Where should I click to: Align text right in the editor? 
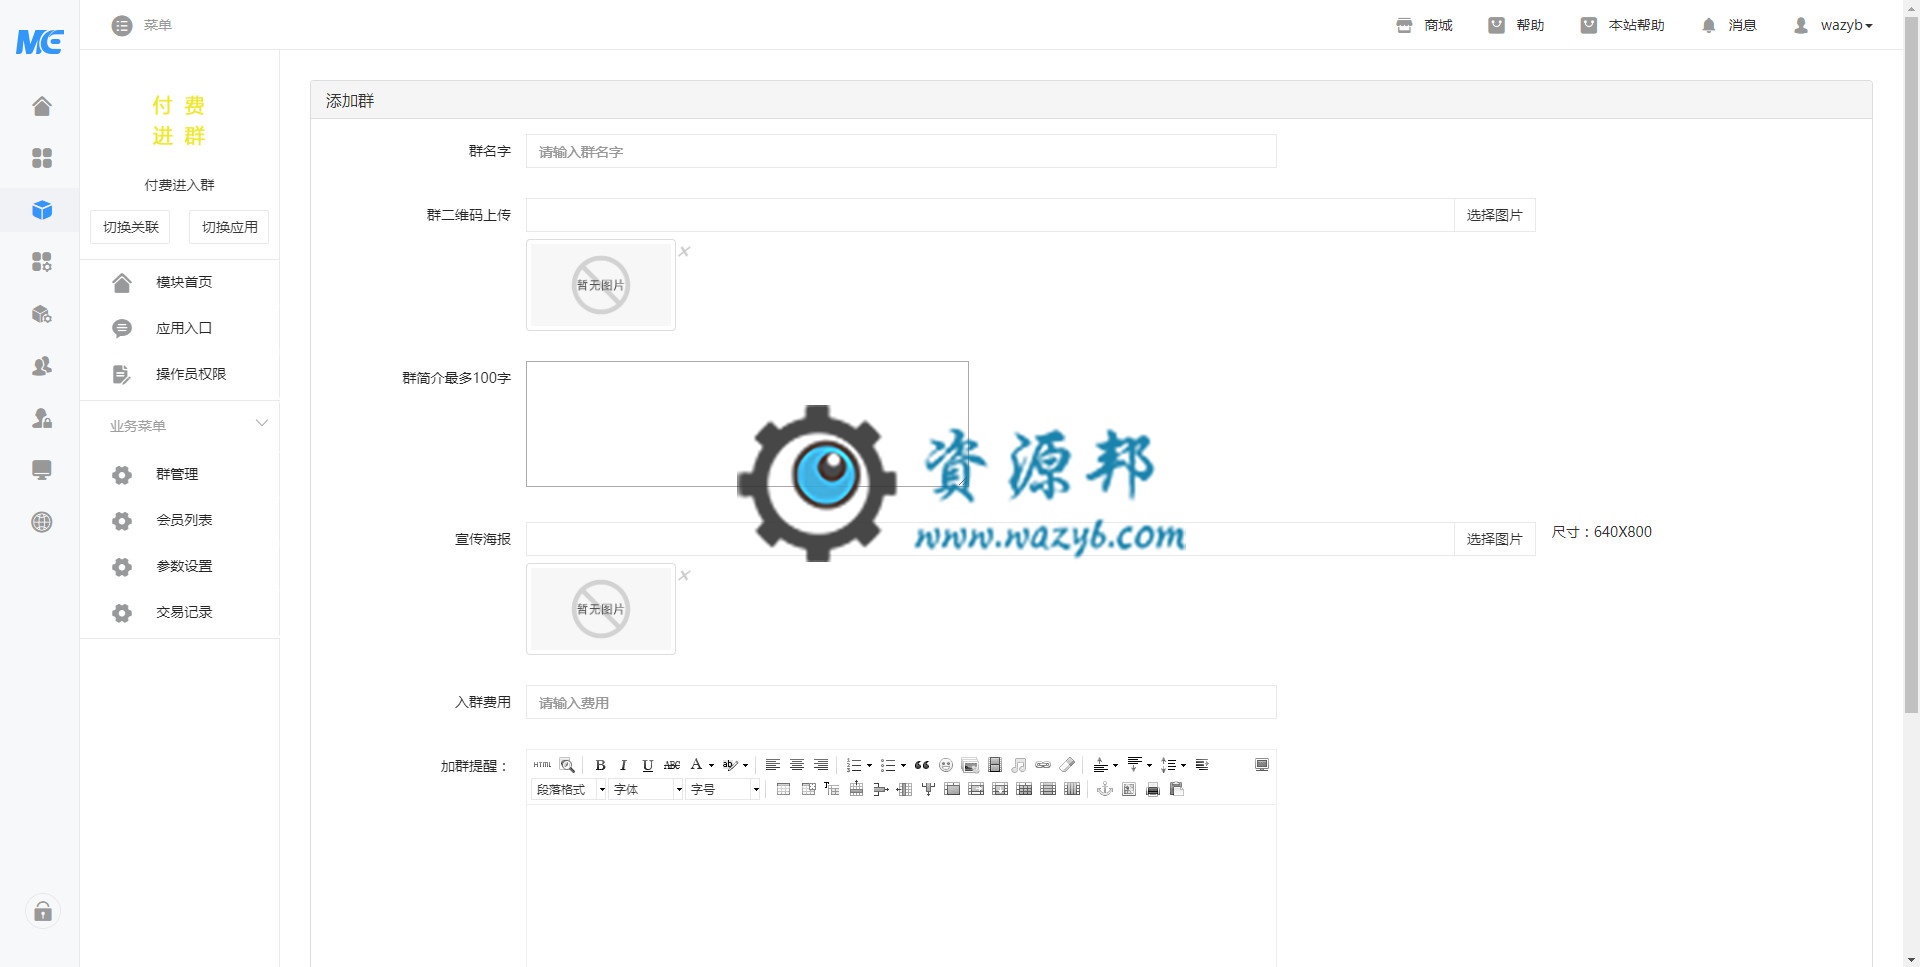click(820, 765)
